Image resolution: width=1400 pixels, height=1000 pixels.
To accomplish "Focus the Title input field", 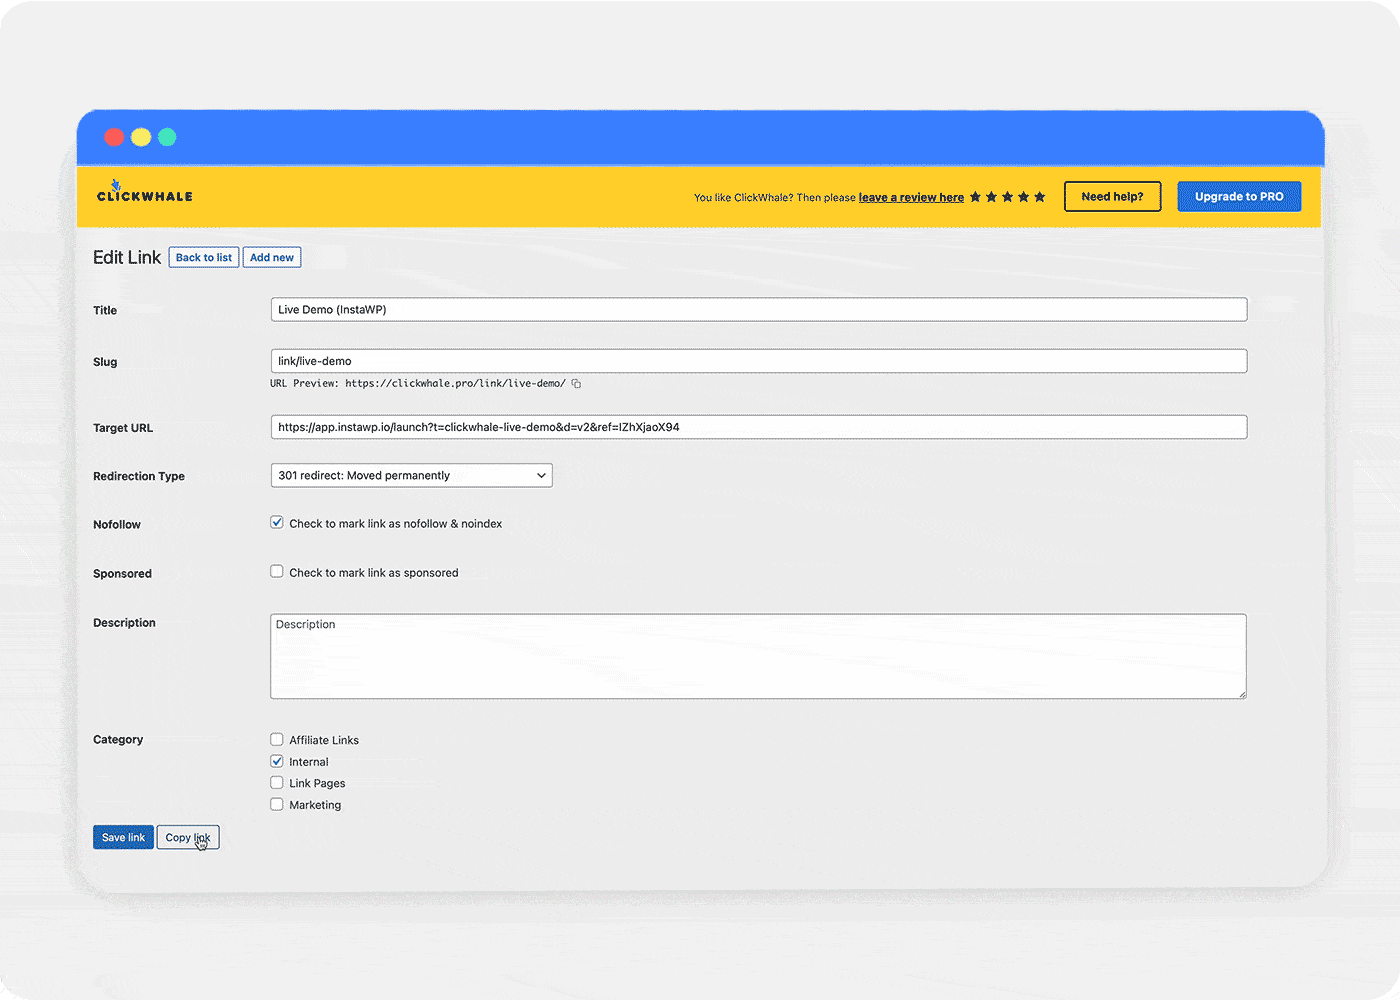I will 759,309.
